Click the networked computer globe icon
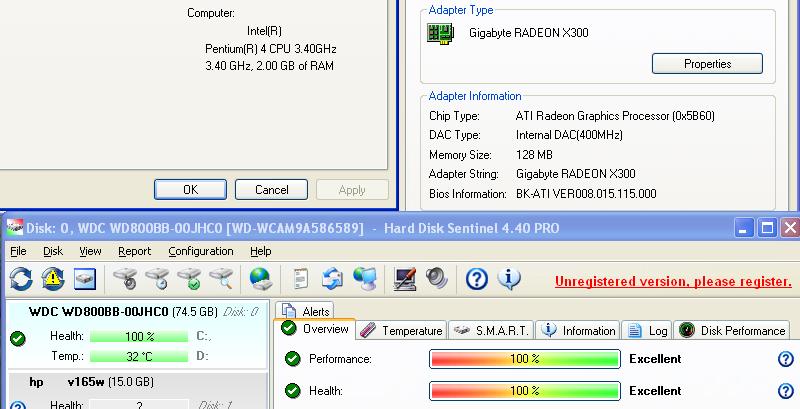Viewport: 800px width, 409px height. (364, 279)
